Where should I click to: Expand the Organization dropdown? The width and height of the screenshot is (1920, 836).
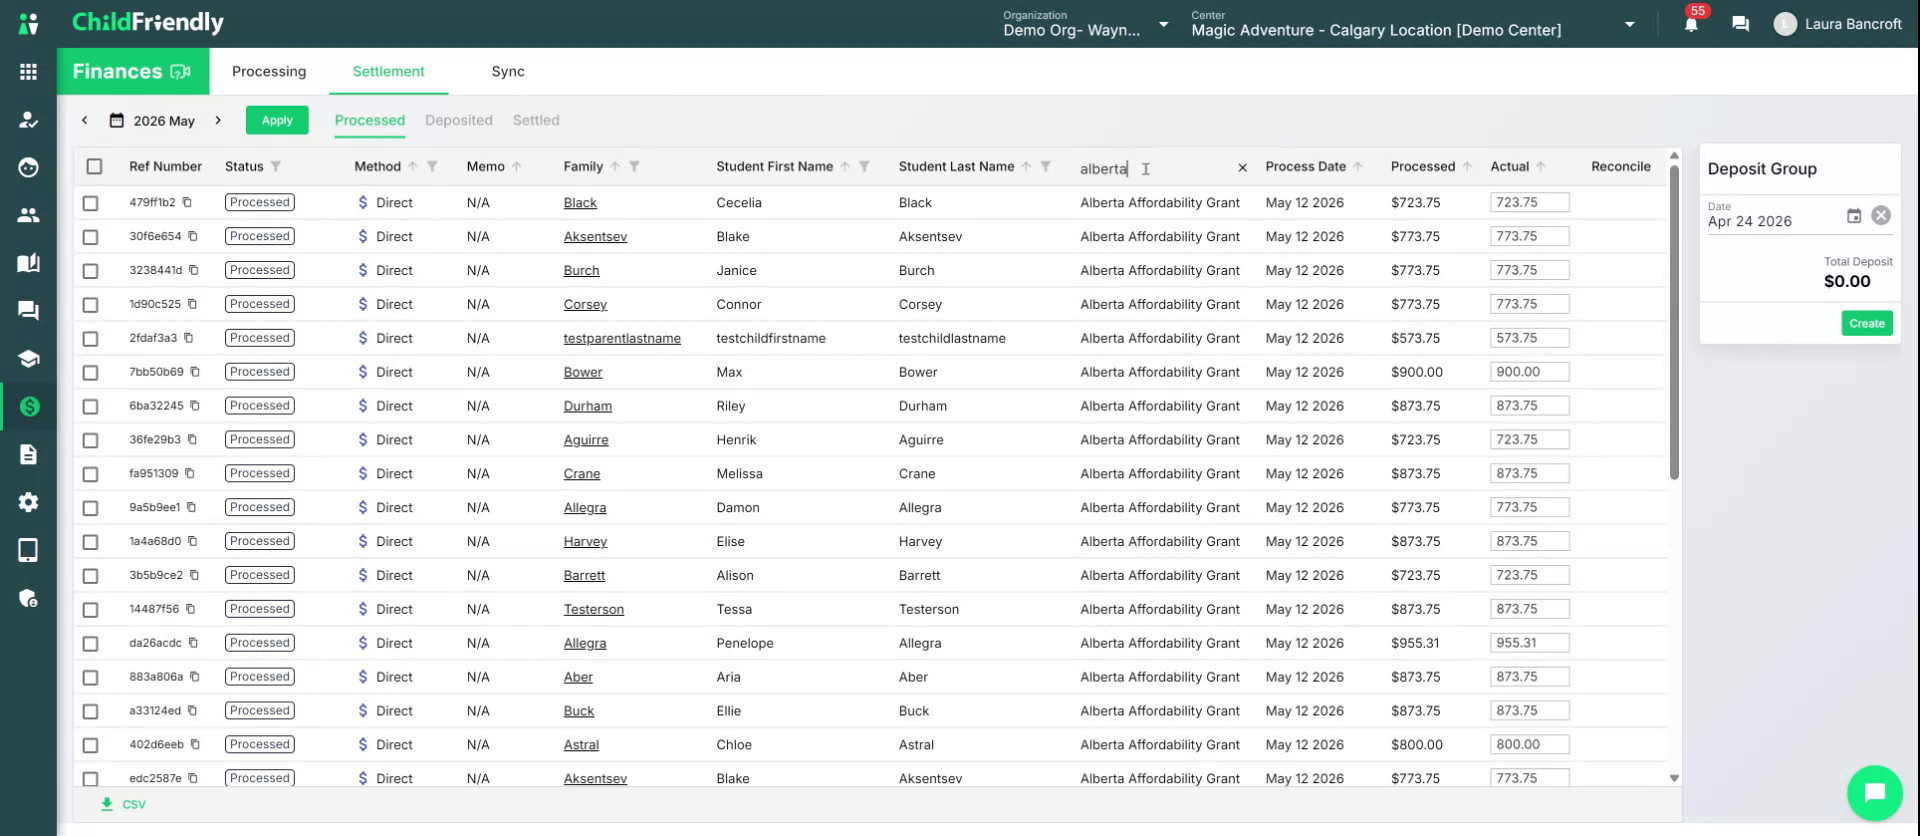[1163, 24]
